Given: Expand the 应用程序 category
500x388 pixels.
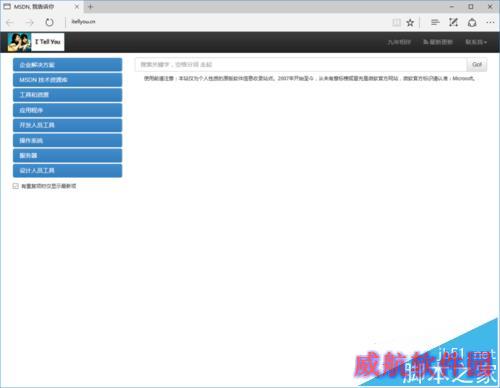Looking at the screenshot, I should [x=68, y=110].
